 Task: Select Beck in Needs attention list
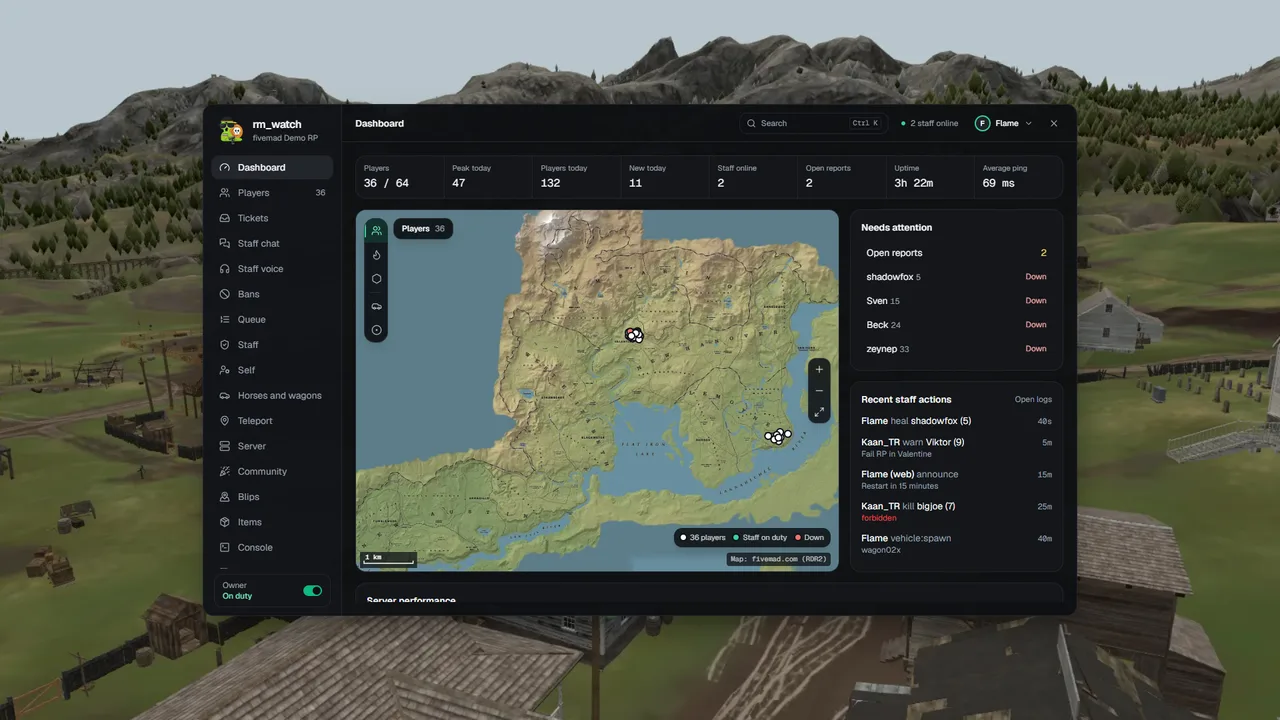(x=956, y=325)
